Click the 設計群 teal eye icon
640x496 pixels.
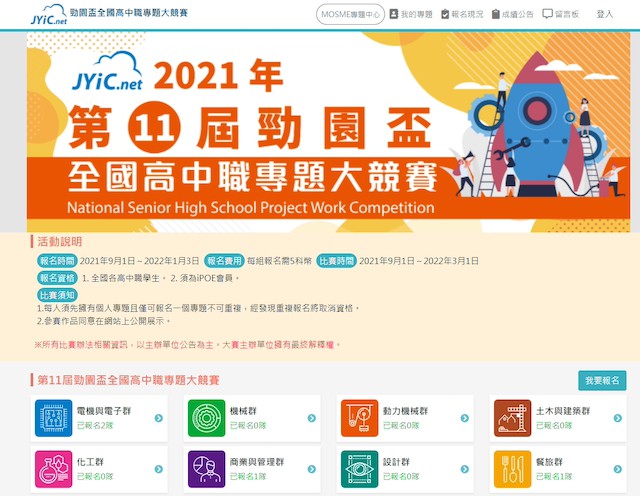[x=360, y=469]
